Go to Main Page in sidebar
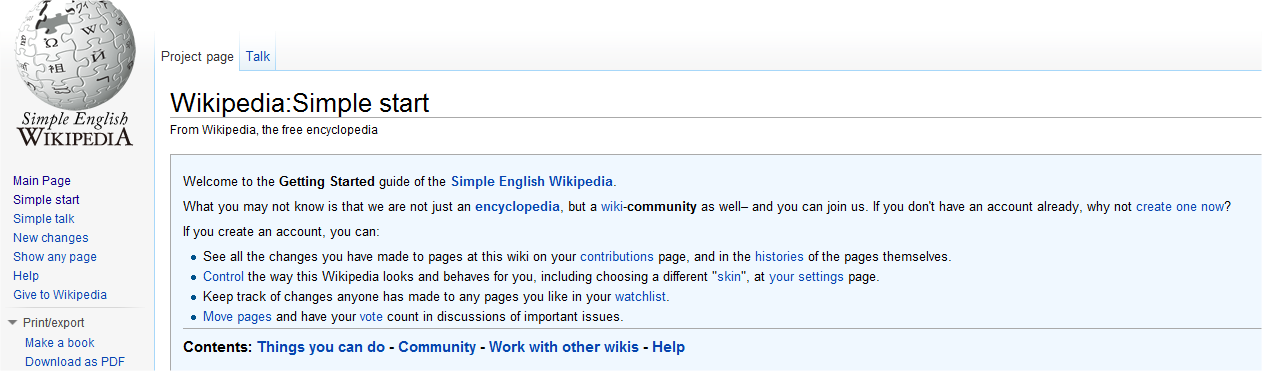 (42, 181)
